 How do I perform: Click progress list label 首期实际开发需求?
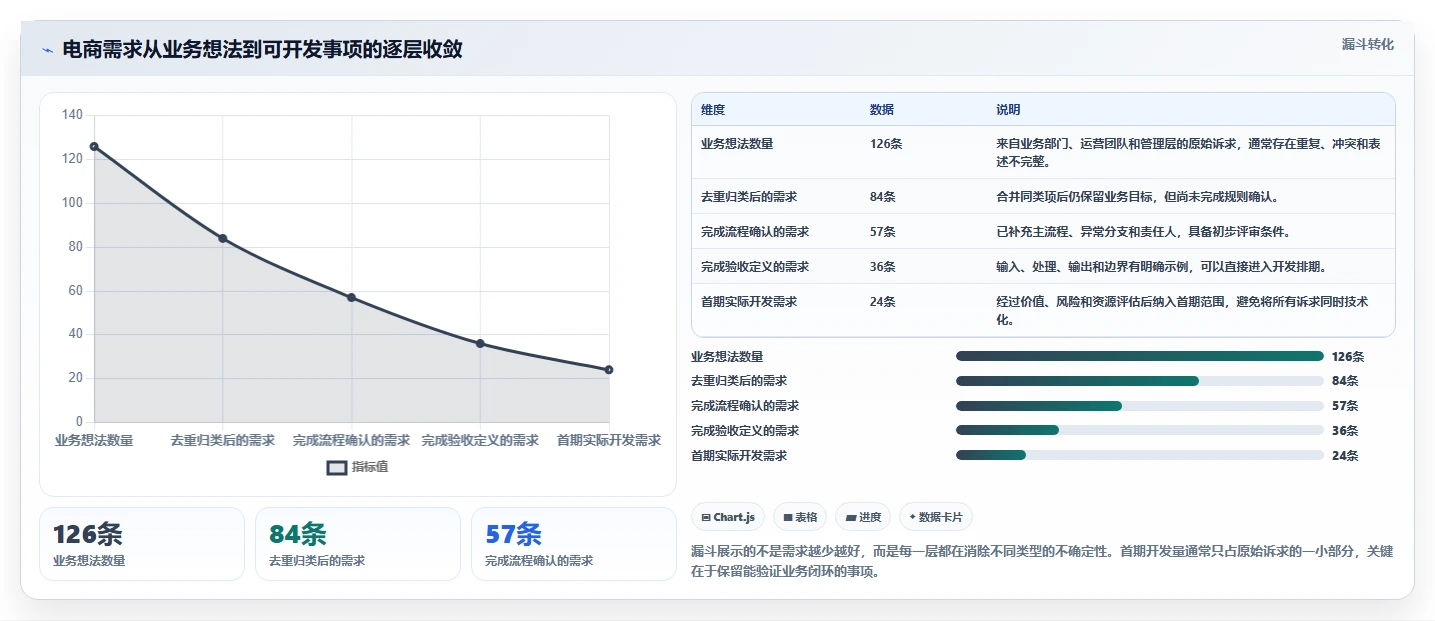[x=739, y=455]
